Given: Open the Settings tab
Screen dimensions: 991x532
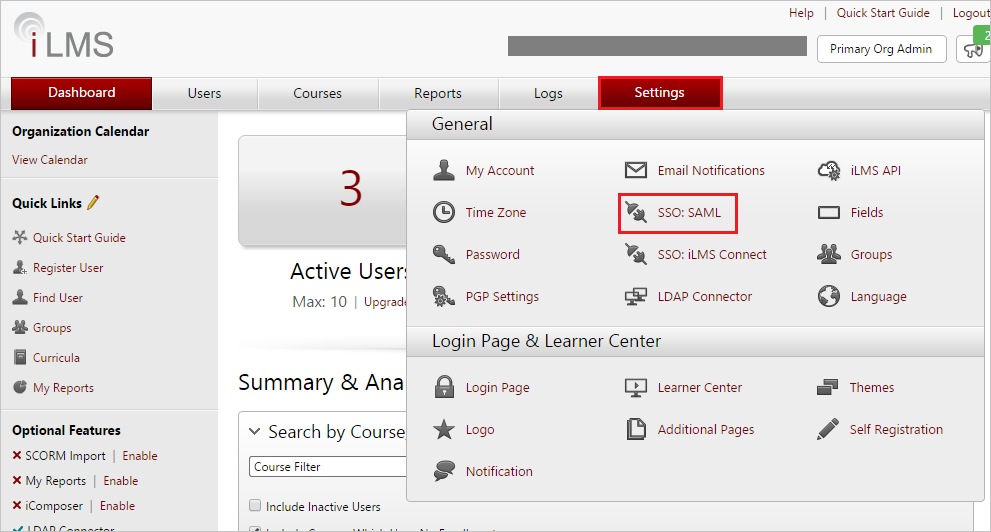Looking at the screenshot, I should (x=660, y=93).
